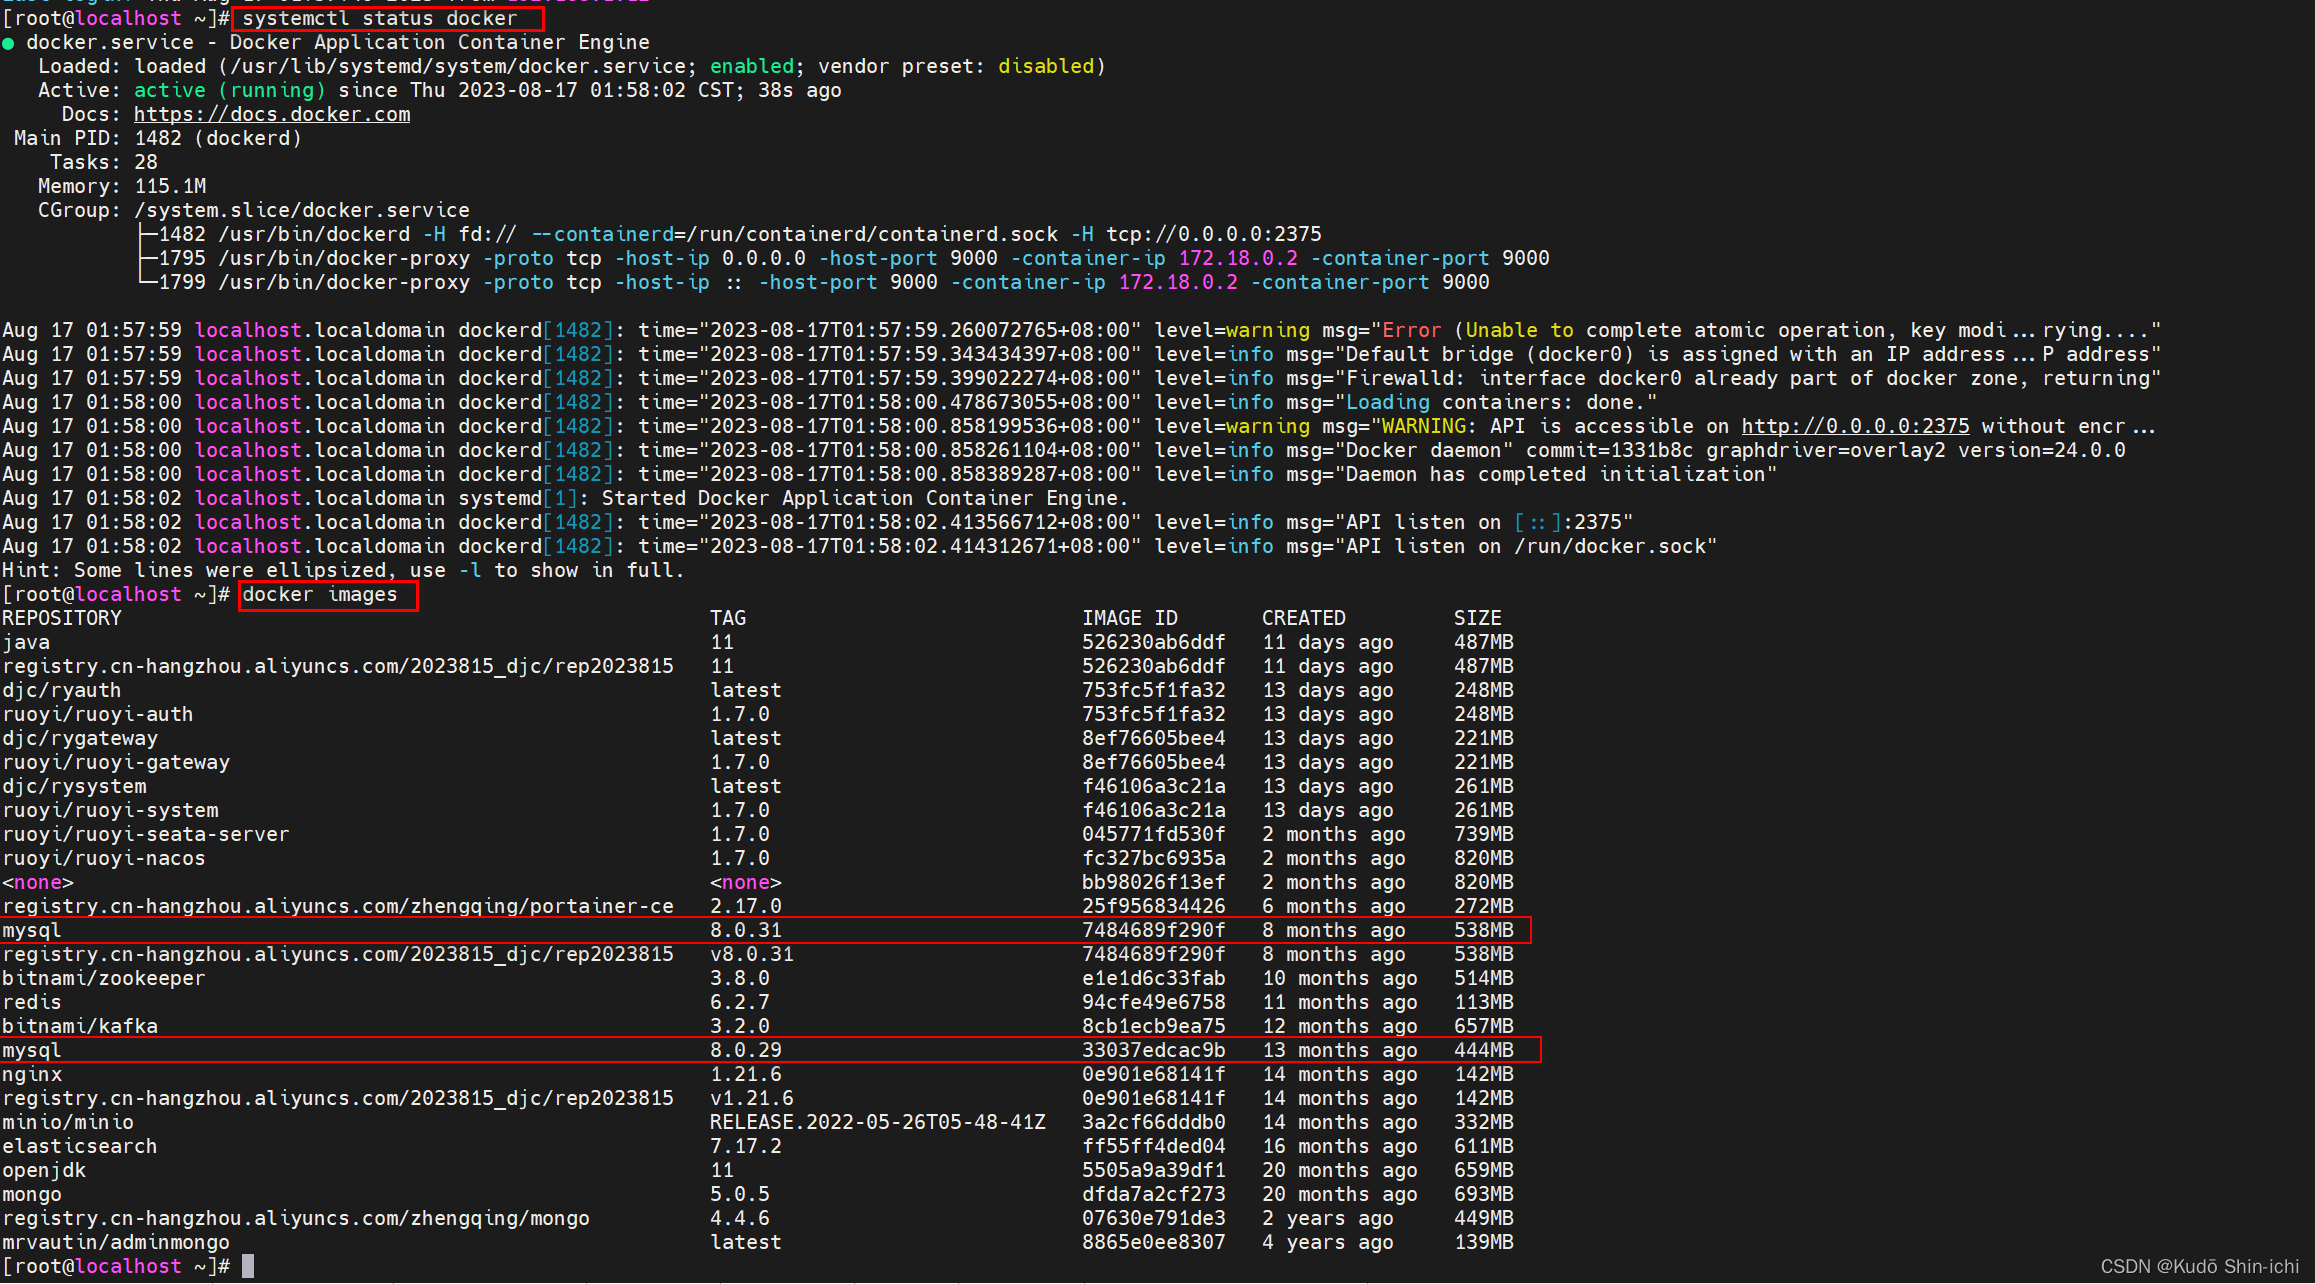Click the CREATED column header

[1303, 618]
